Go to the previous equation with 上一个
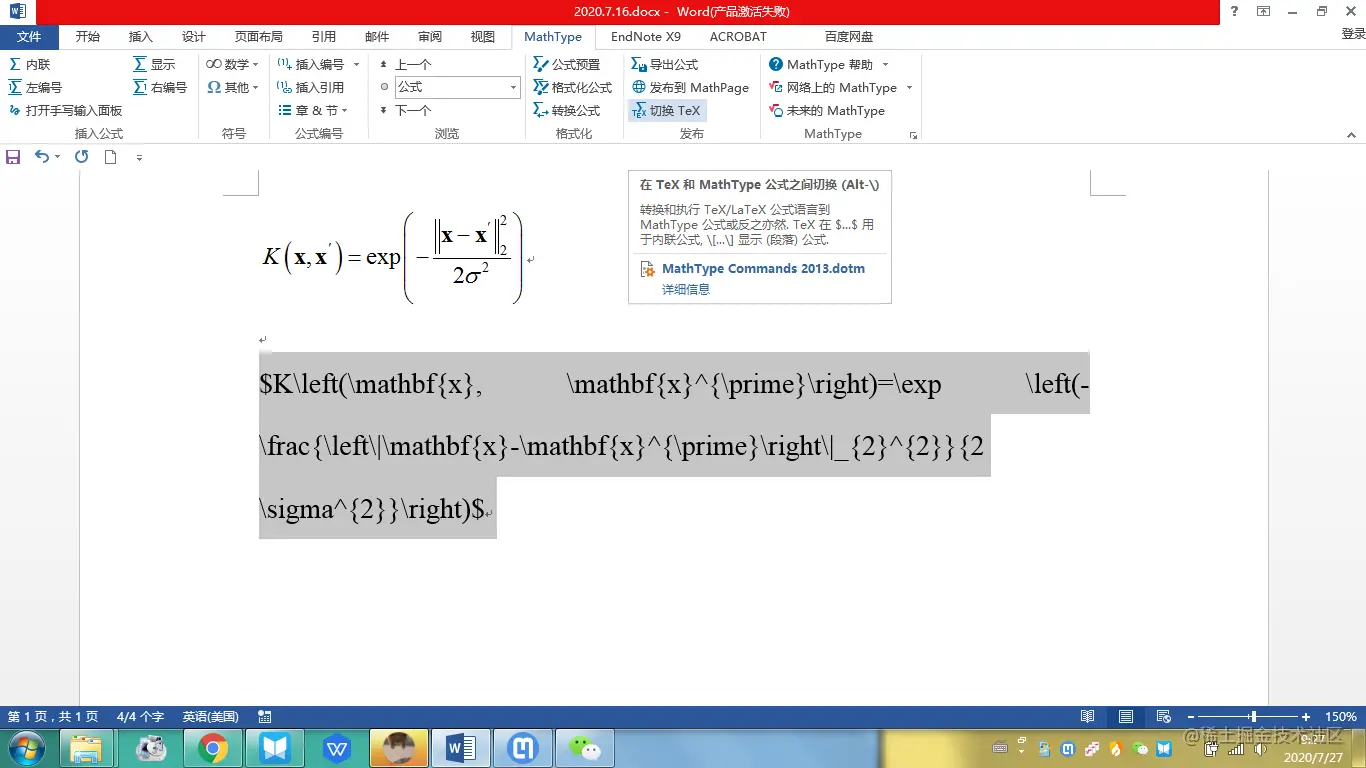1366x768 pixels. click(405, 64)
